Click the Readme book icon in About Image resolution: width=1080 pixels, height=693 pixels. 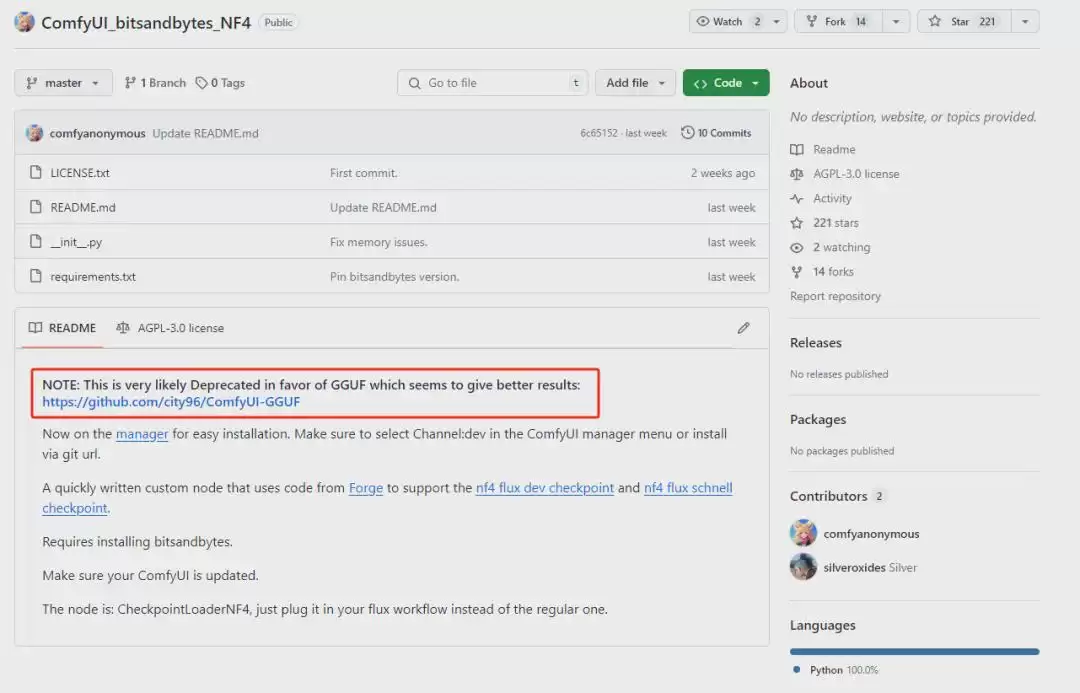pyautogui.click(x=797, y=149)
